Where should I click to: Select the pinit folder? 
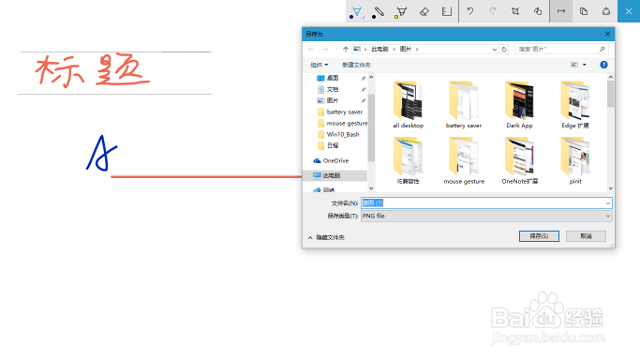tap(575, 161)
